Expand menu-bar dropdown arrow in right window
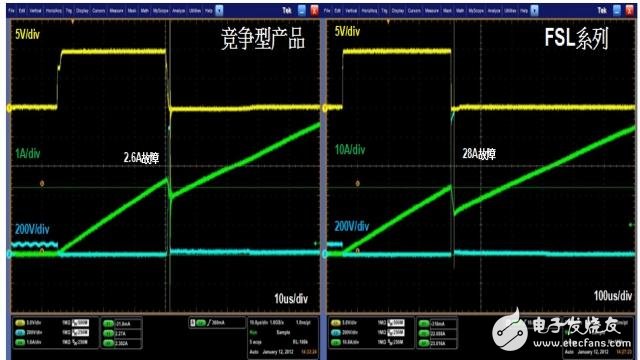The image size is (640, 360). tap(535, 10)
